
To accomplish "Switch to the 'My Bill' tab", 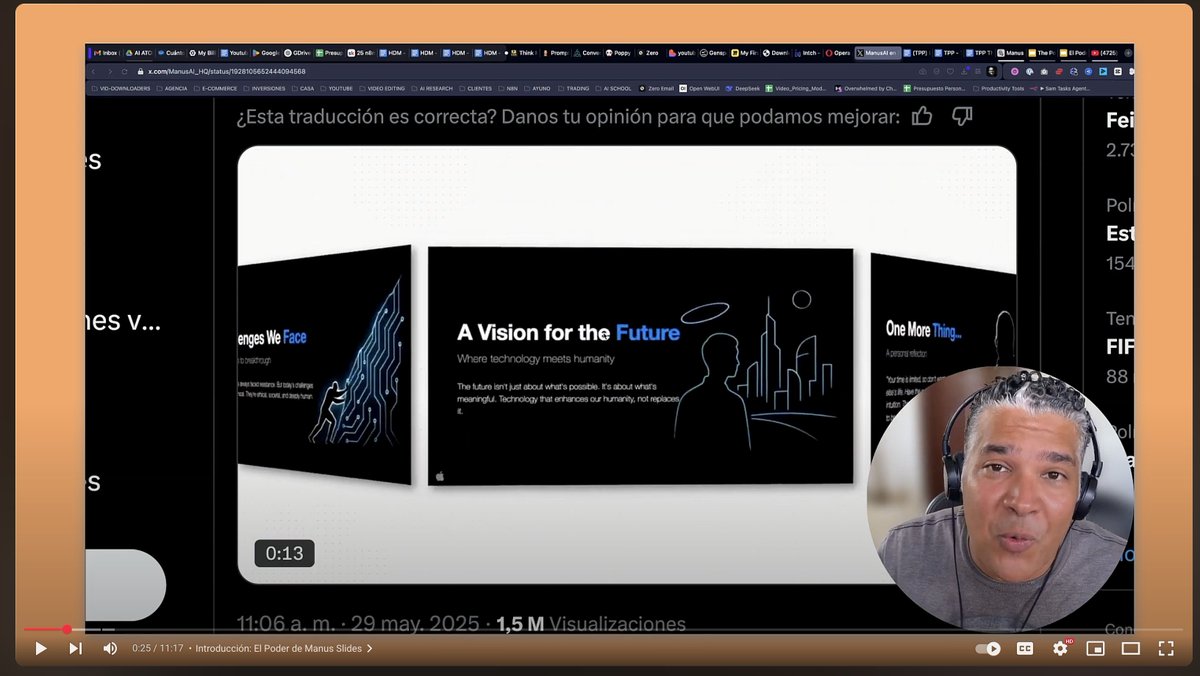I will 204,53.
